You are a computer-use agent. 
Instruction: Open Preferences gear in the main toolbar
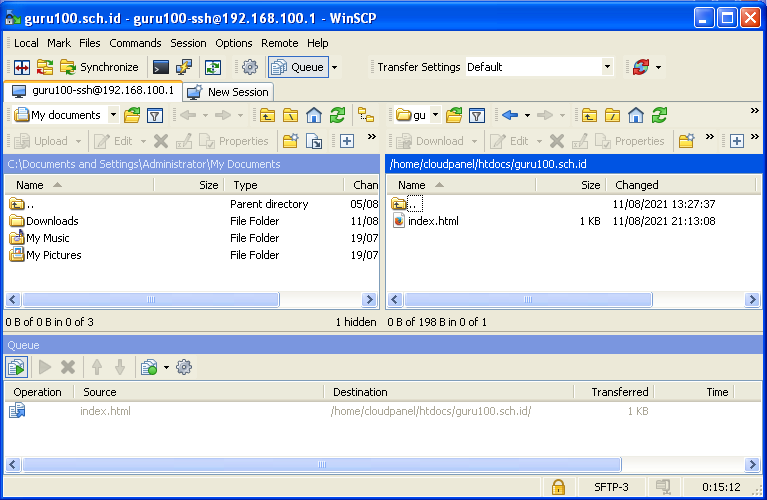coord(250,67)
